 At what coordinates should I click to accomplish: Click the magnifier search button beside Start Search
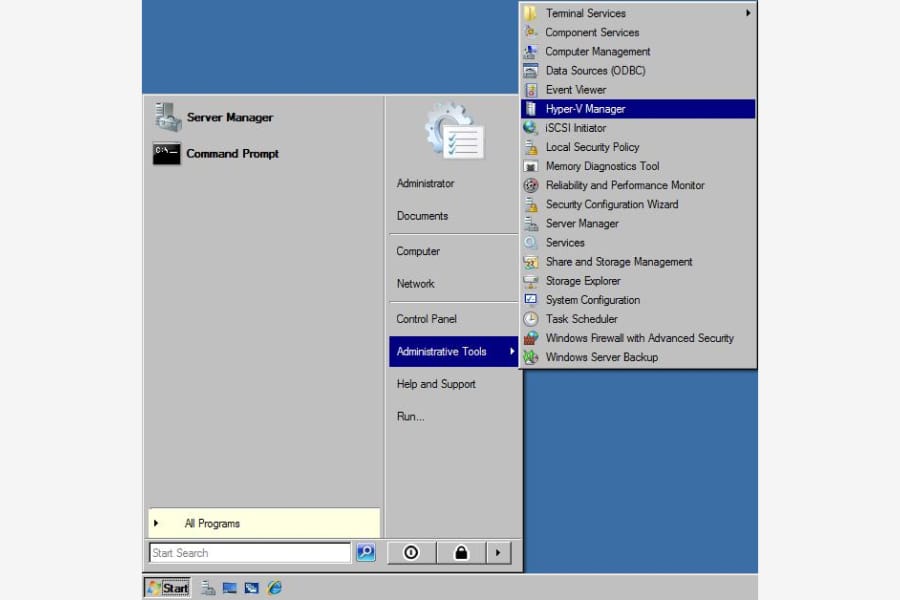point(366,553)
